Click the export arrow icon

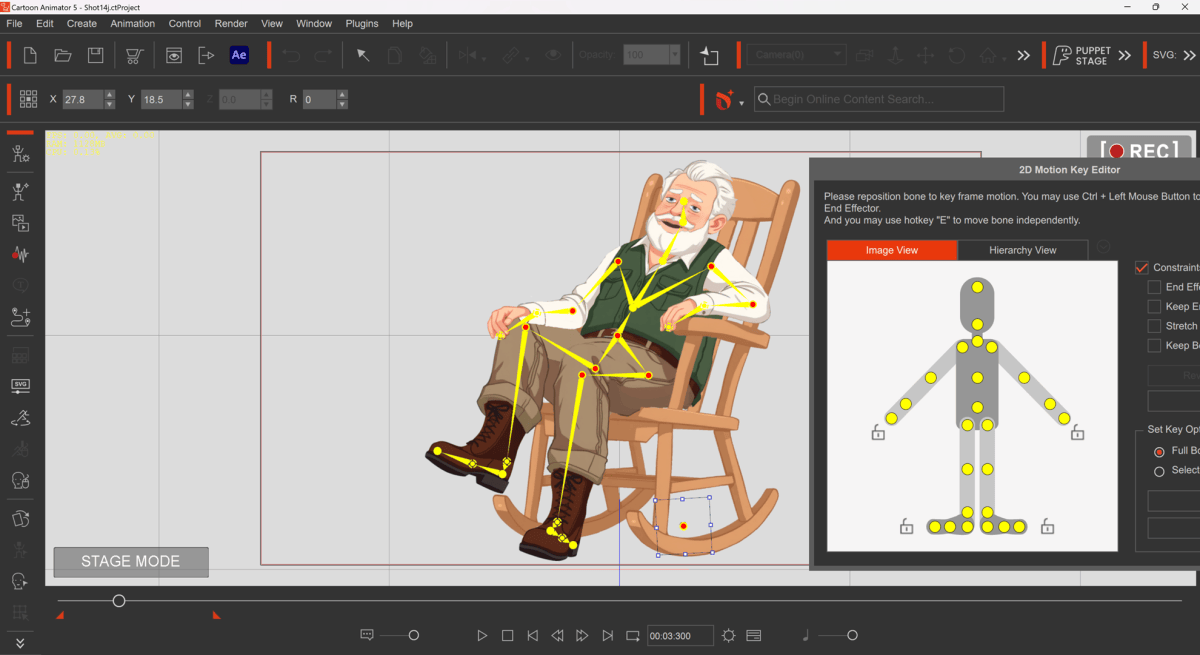[207, 55]
